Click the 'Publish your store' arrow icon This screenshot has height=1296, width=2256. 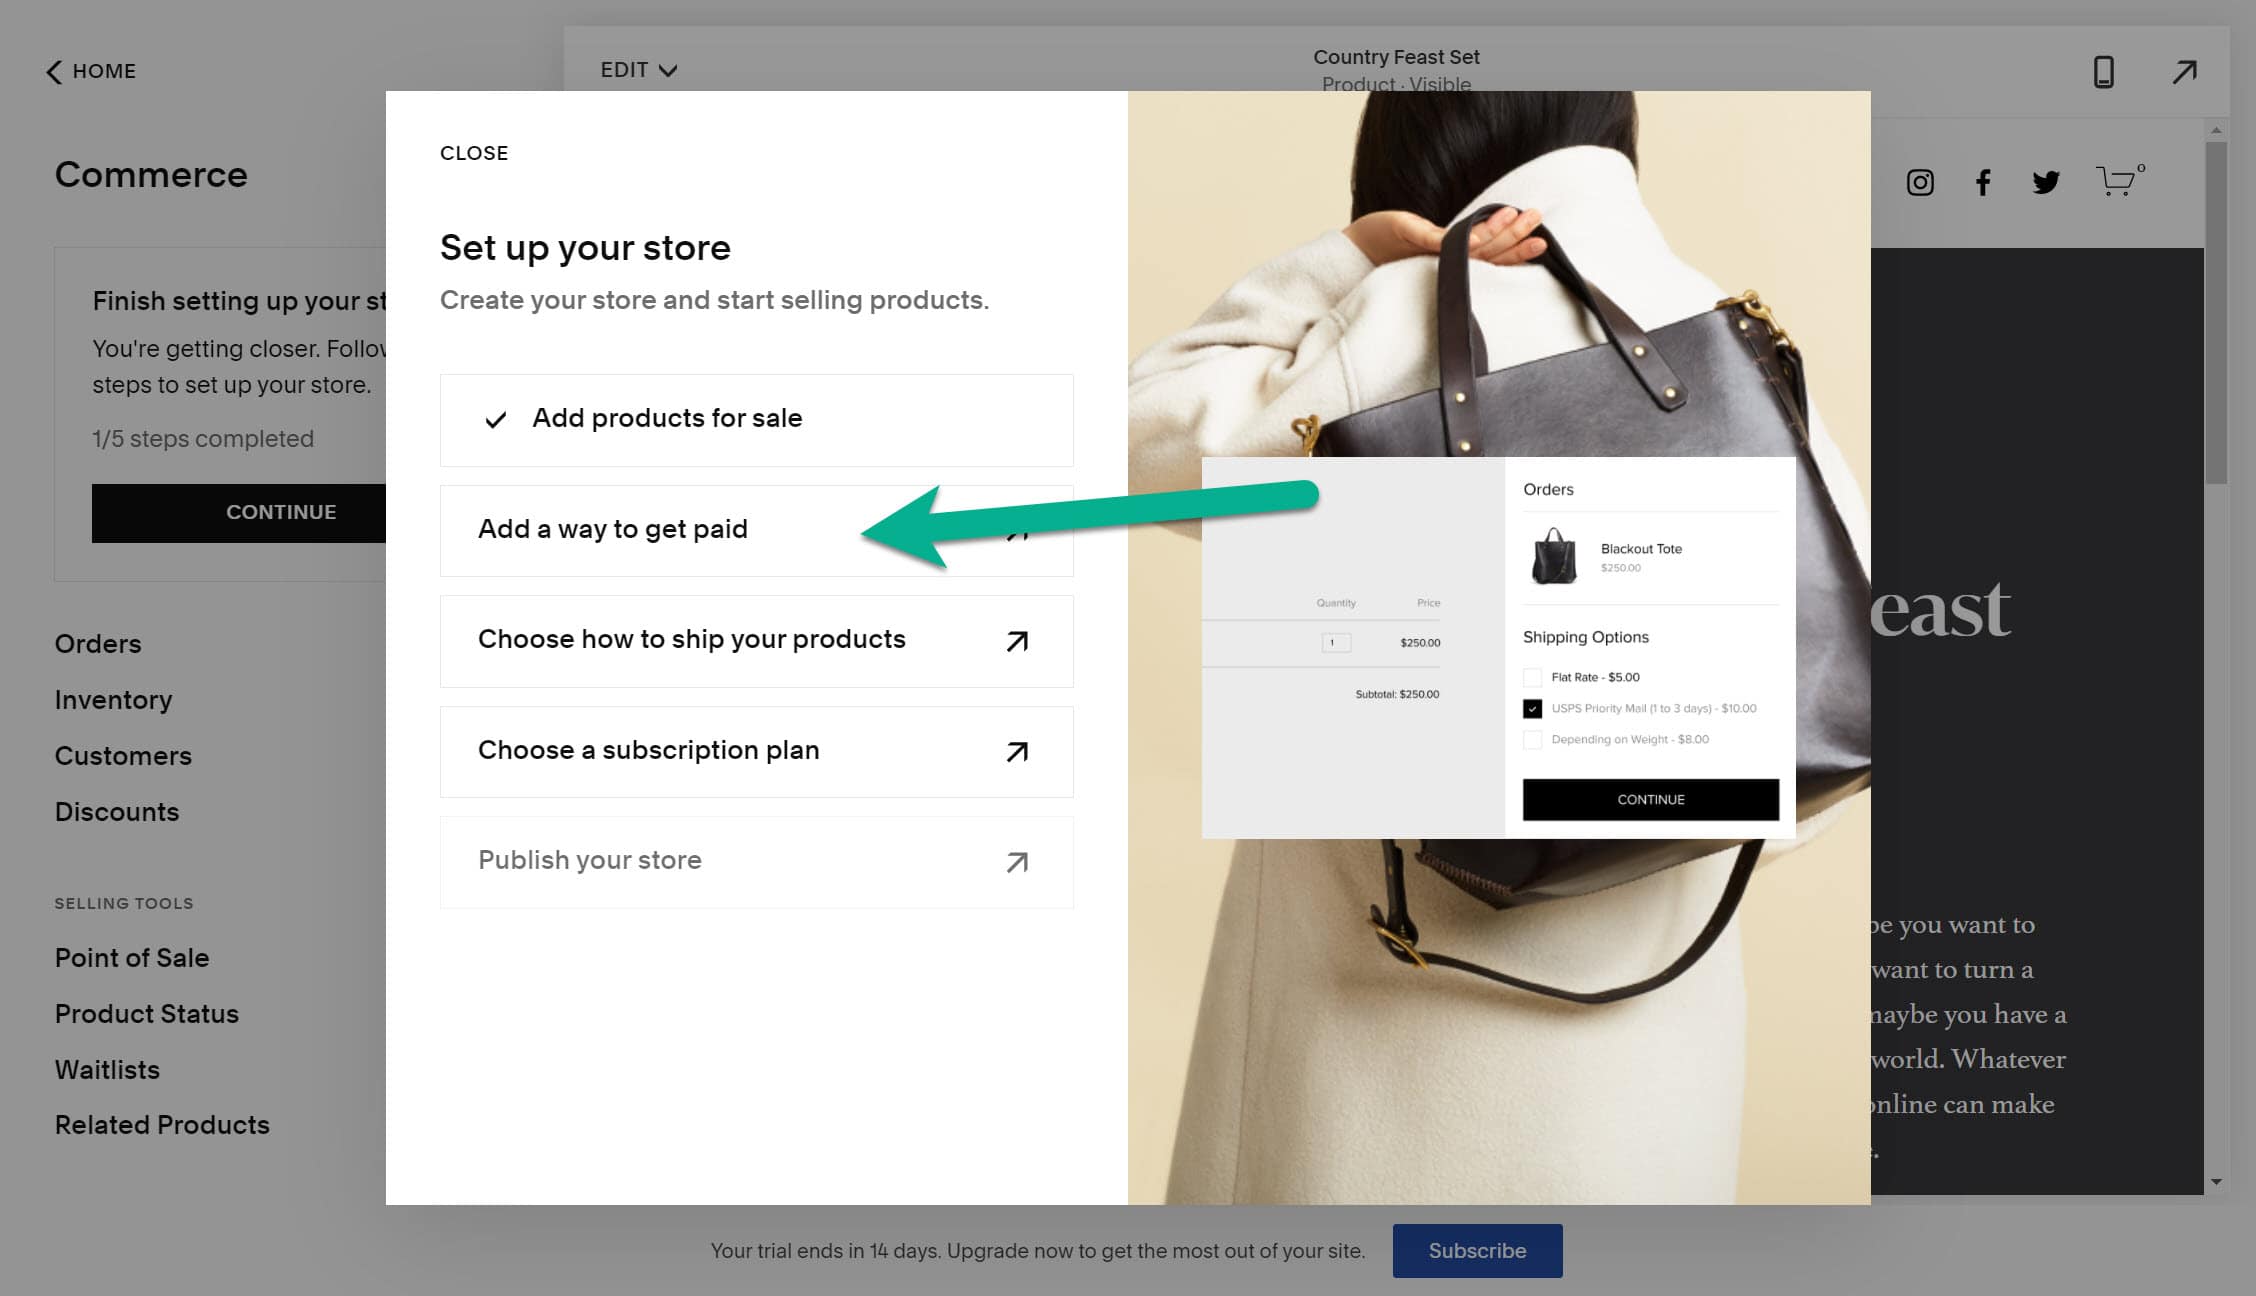1017,862
